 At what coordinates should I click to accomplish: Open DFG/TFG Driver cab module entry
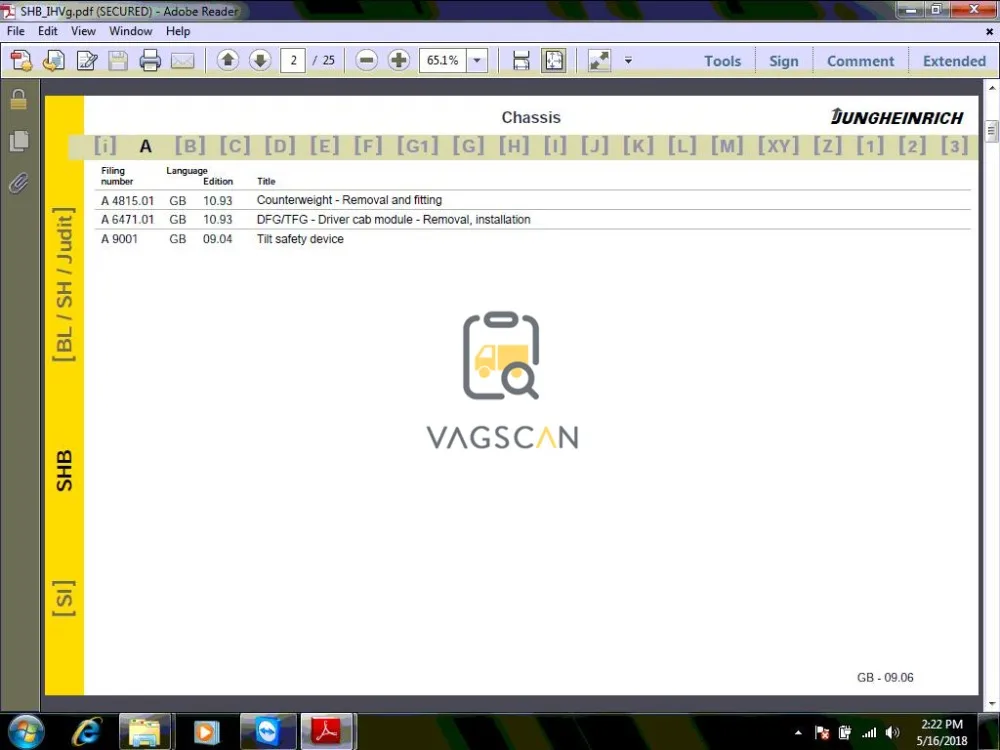coord(393,219)
